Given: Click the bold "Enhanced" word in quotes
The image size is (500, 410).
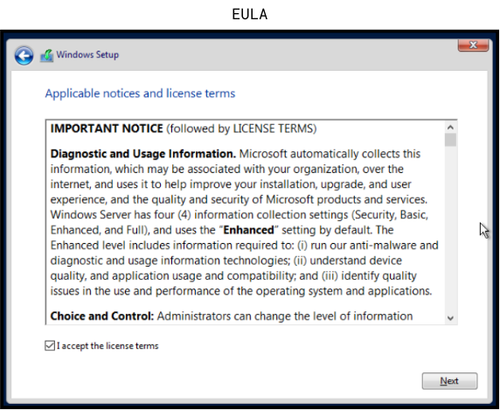Looking at the screenshot, I should pyautogui.click(x=248, y=230).
